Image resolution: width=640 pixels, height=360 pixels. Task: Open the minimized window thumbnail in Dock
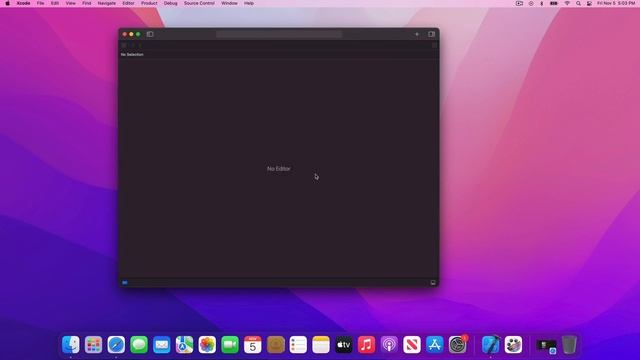point(546,346)
